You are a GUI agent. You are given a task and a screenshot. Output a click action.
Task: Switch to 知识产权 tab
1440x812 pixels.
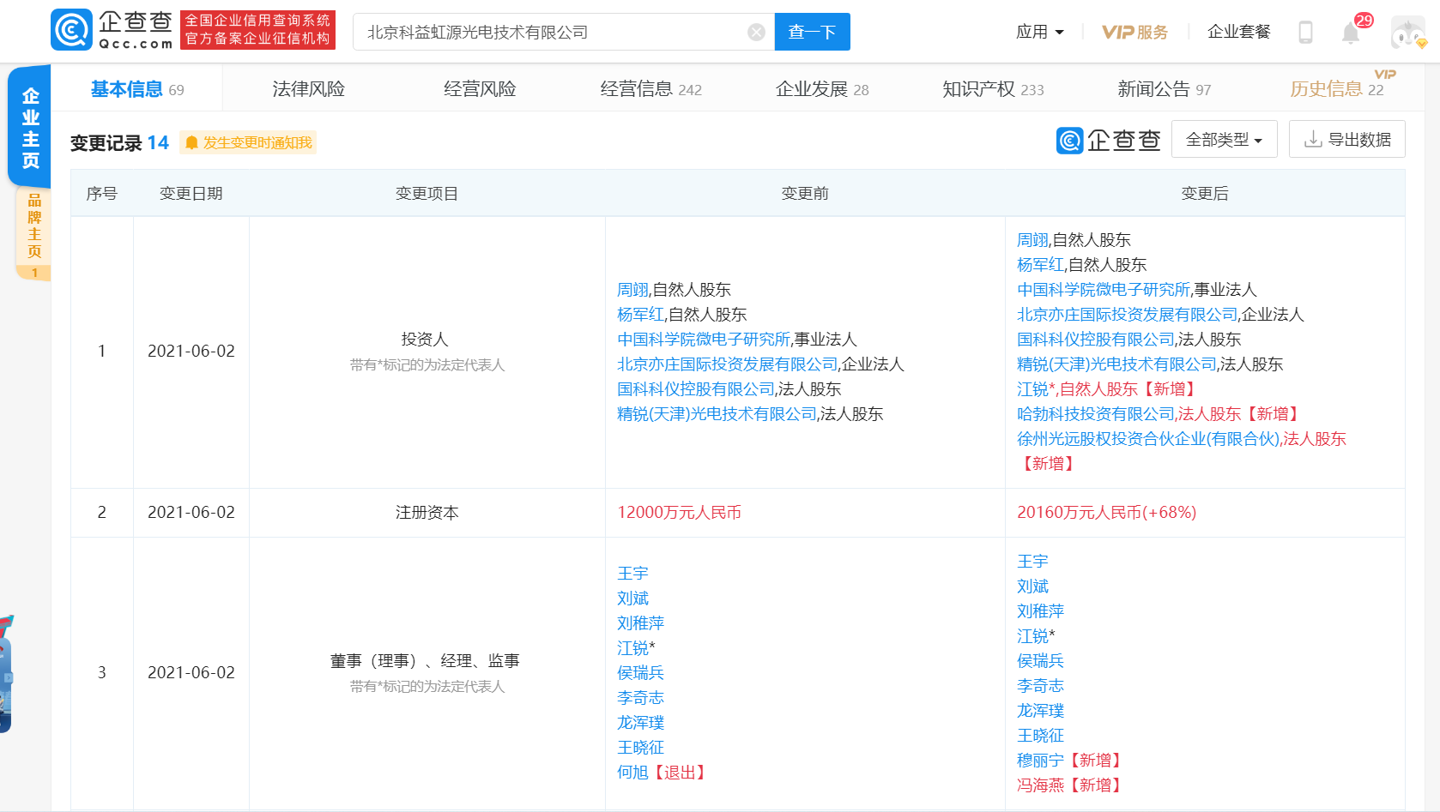pyautogui.click(x=992, y=89)
